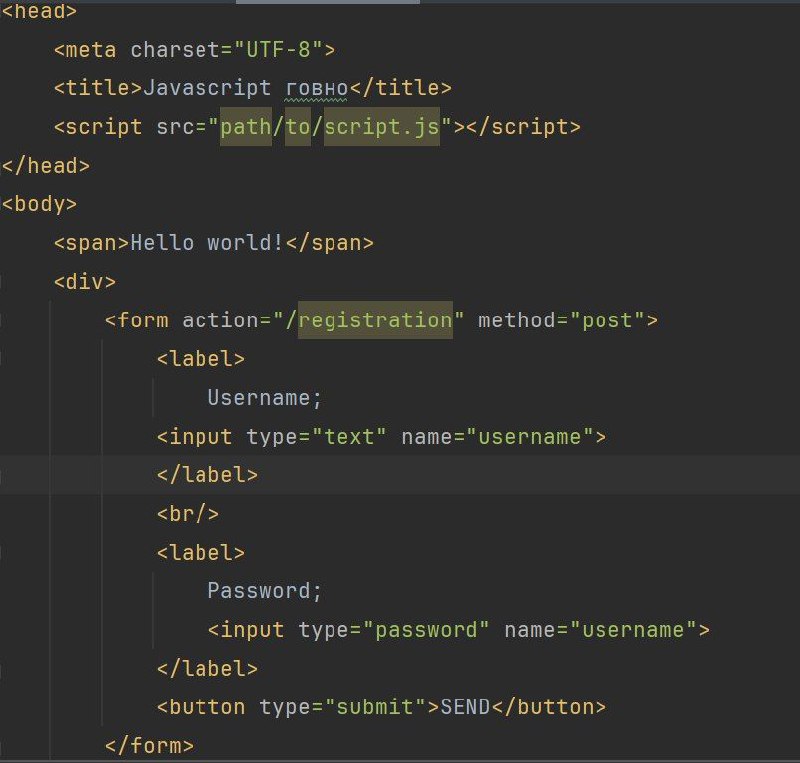The width and height of the screenshot is (800, 763).
Task: Click the "method" attribute of the form
Action: tap(517, 321)
